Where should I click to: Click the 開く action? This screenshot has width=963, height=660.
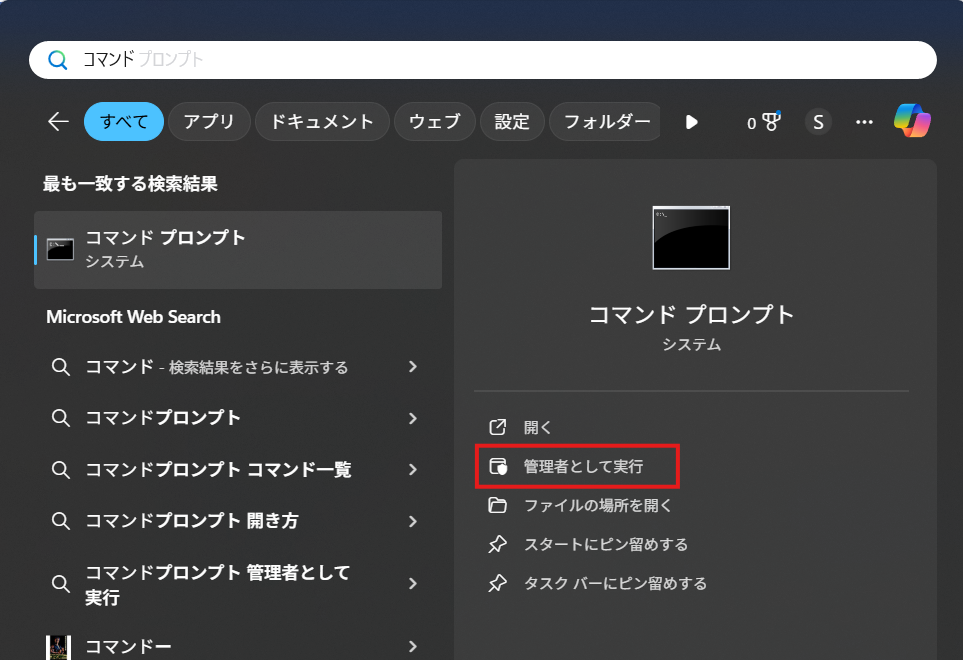click(x=537, y=427)
